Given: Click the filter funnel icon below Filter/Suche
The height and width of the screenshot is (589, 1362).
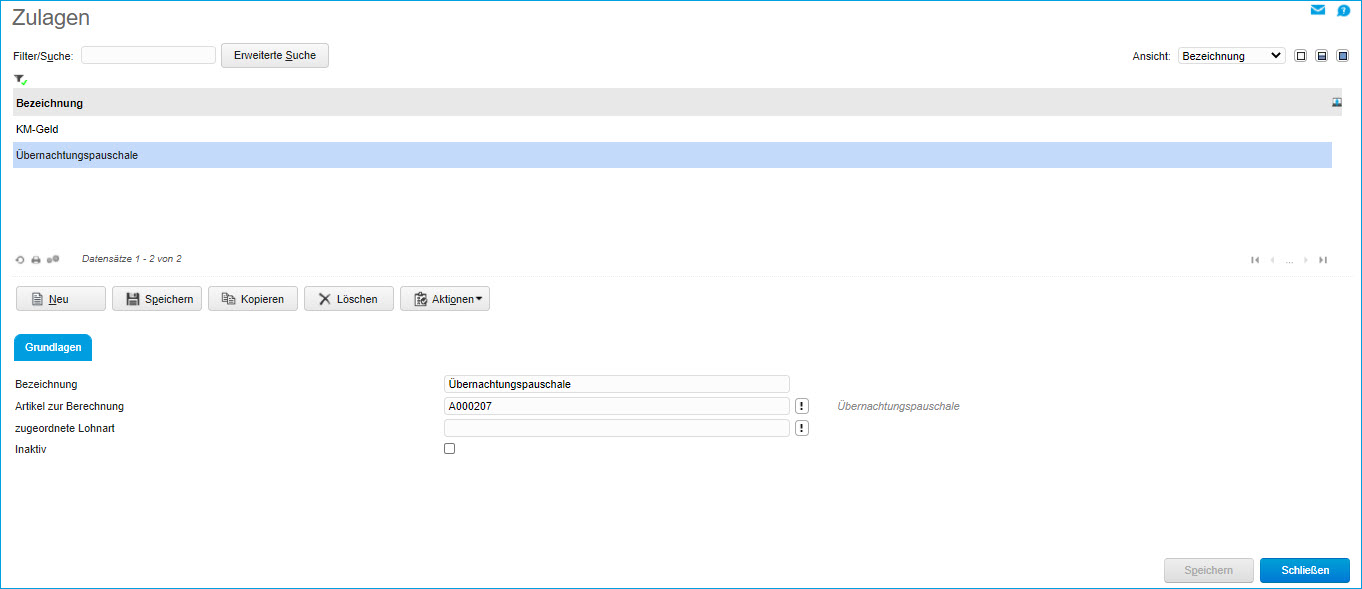Looking at the screenshot, I should (20, 79).
